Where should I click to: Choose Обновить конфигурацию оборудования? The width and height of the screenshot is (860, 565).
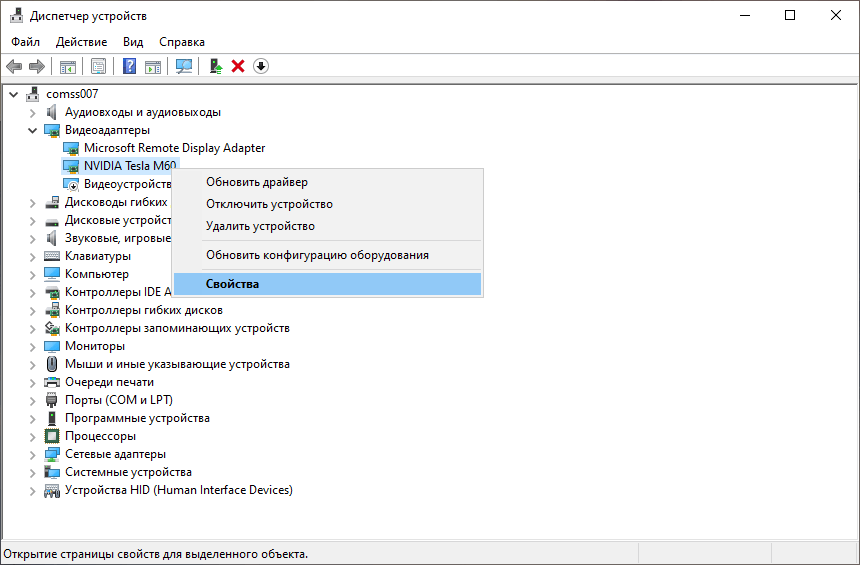coord(327,255)
